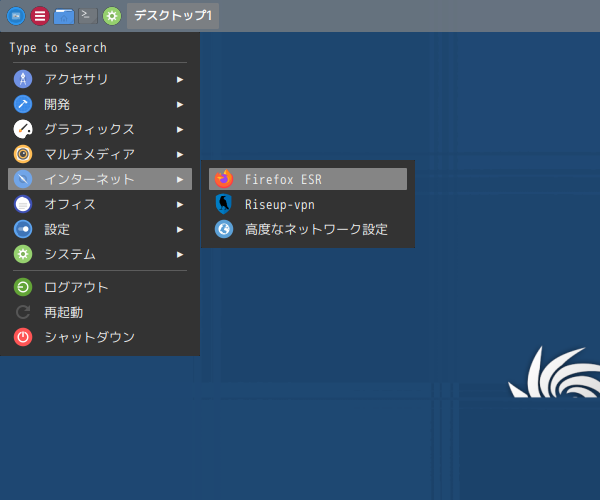
Task: Expand the 開発 submenu arrow
Action: (180, 104)
